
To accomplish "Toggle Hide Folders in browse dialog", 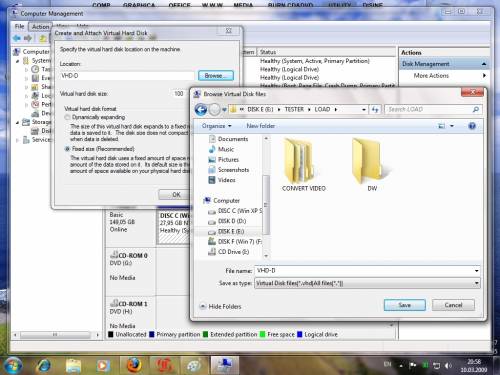I will (220, 306).
